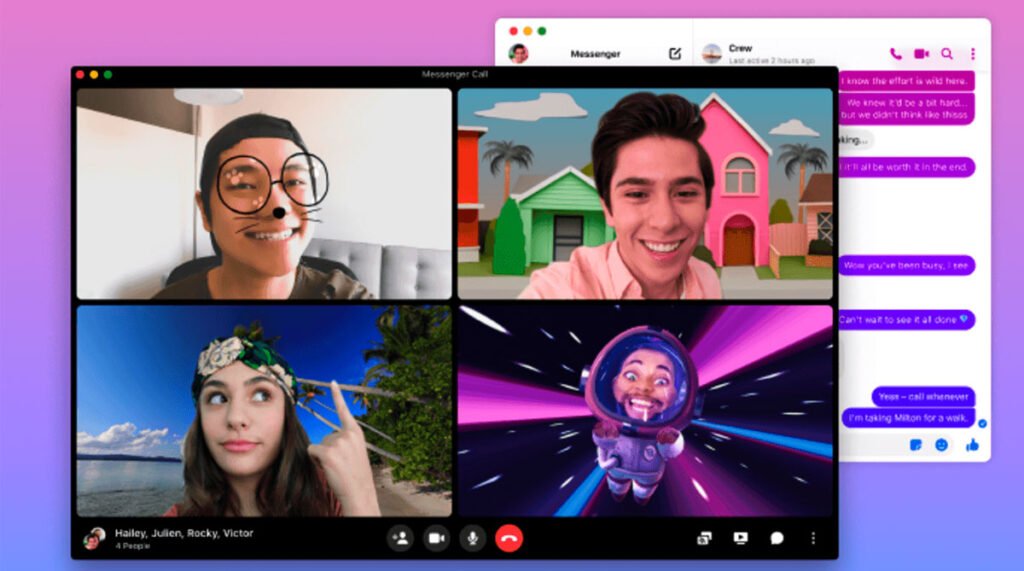The width and height of the screenshot is (1024, 571).
Task: Click the Crew group avatar in chat header
Action: (x=711, y=54)
